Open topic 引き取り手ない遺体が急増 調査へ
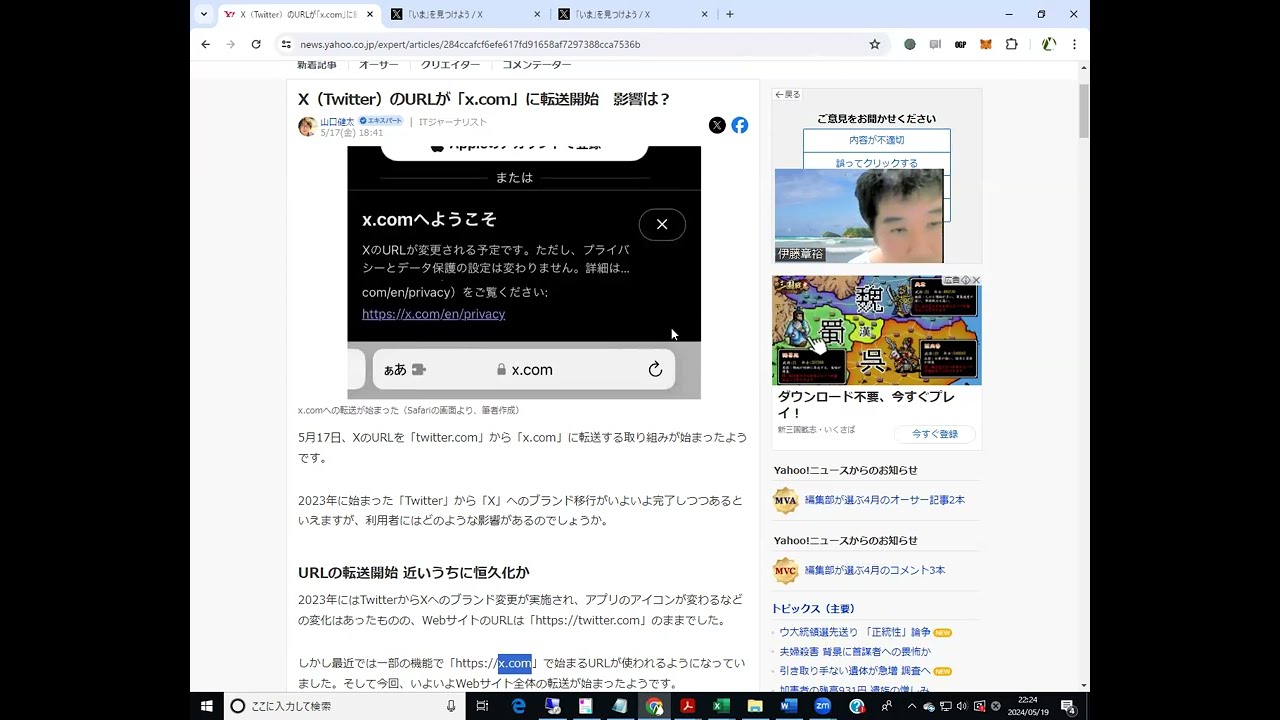 tap(855, 670)
